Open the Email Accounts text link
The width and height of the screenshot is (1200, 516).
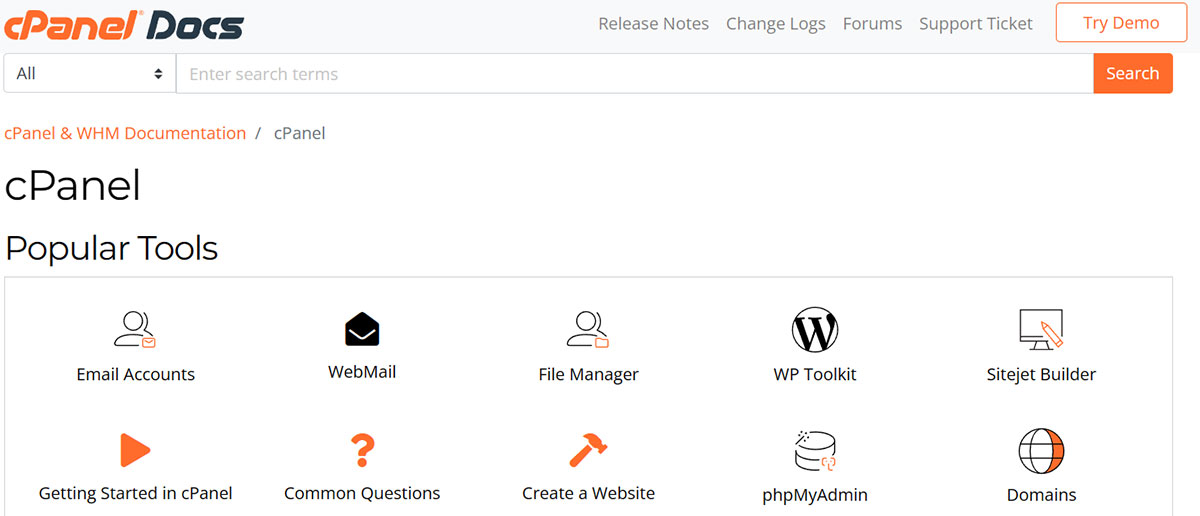tap(135, 375)
